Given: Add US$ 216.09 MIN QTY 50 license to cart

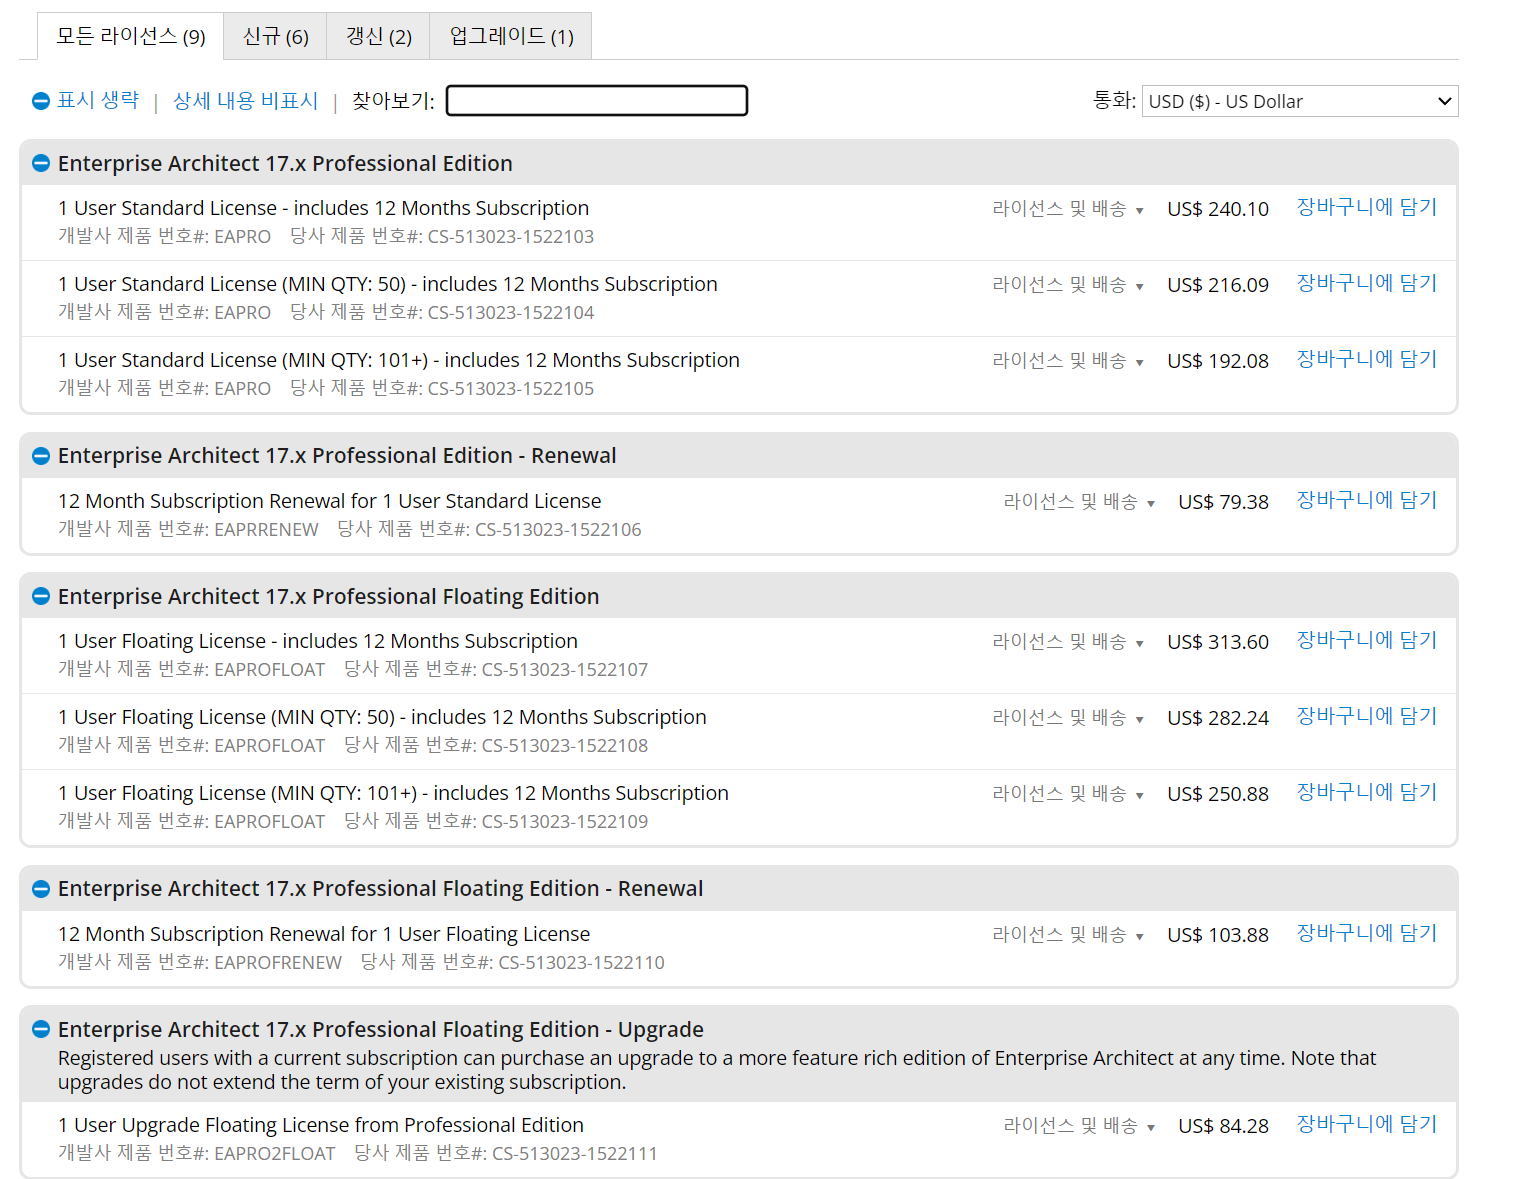Looking at the screenshot, I should 1366,283.
